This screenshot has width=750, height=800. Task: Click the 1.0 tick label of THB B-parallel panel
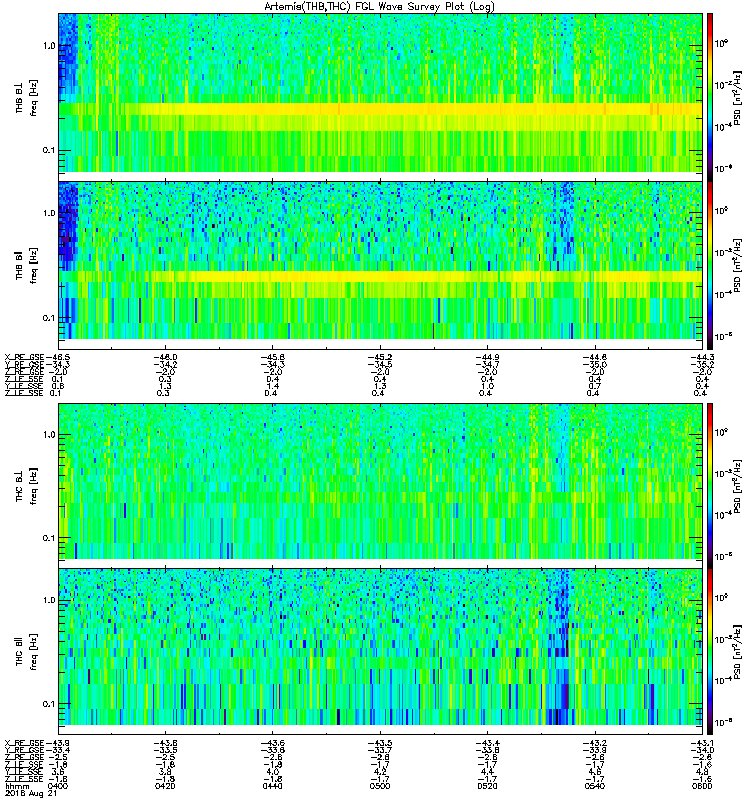tap(49, 213)
